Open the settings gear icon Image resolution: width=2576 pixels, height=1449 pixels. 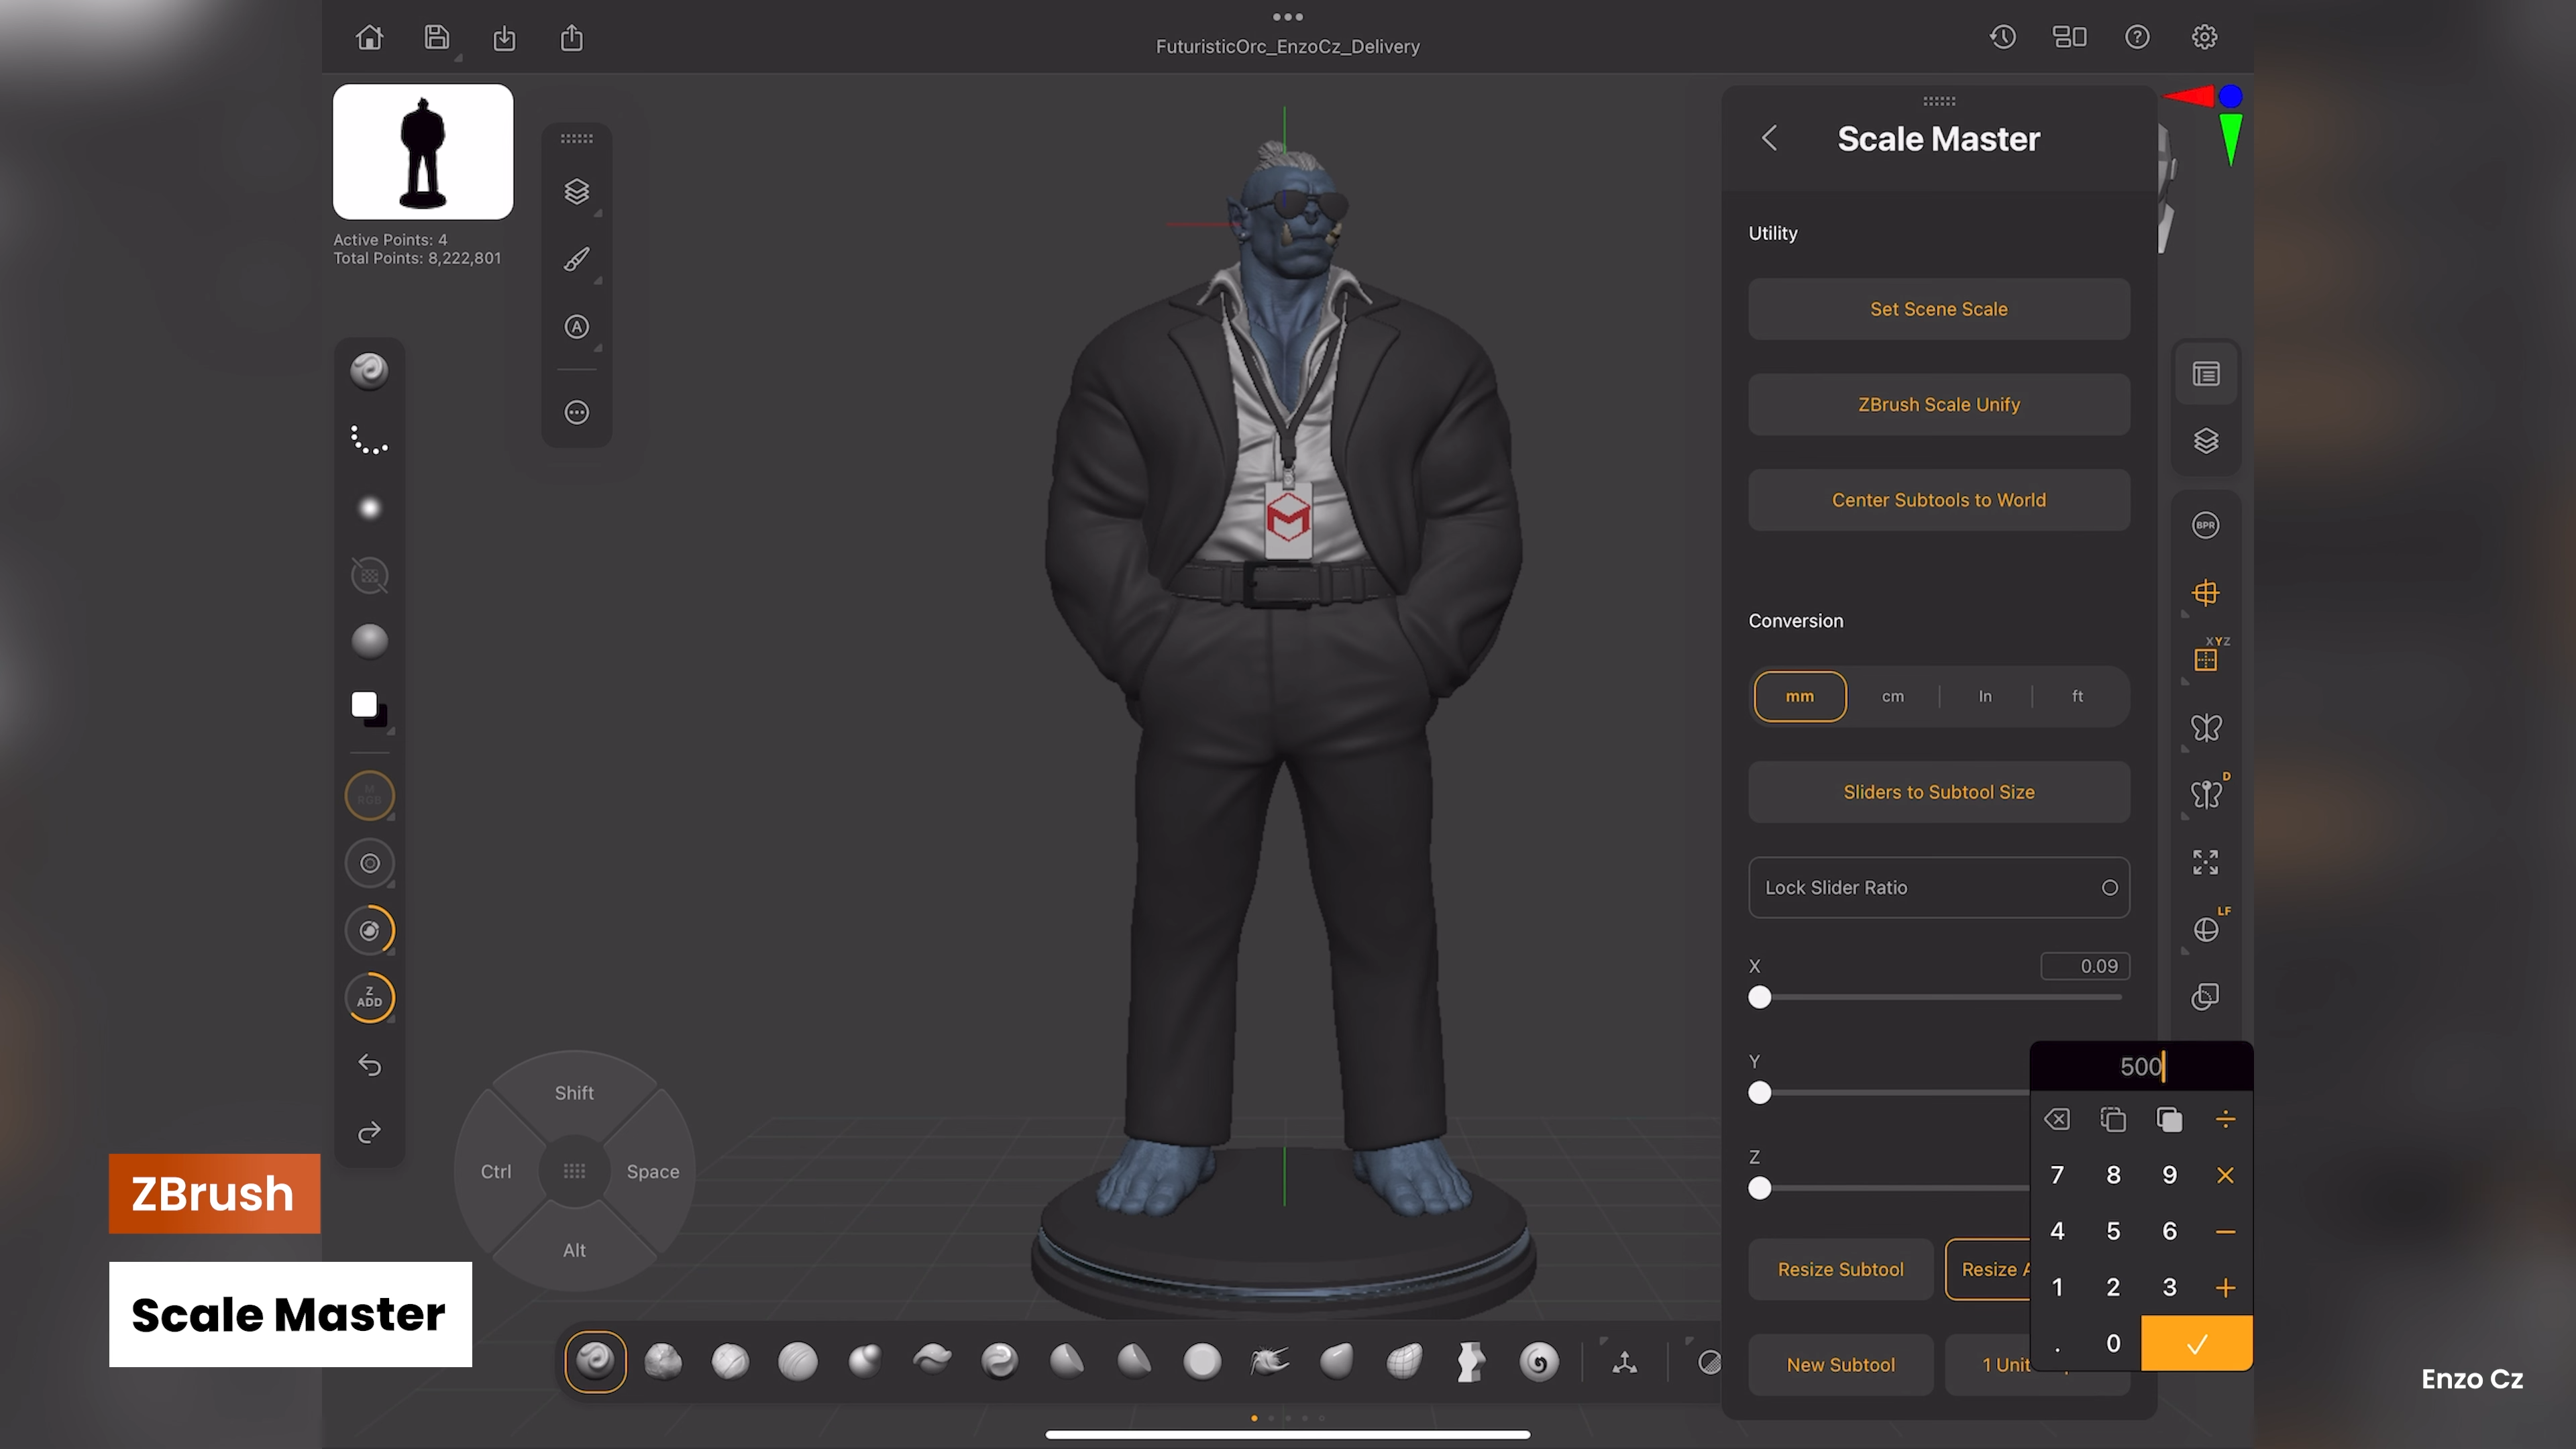click(2204, 38)
